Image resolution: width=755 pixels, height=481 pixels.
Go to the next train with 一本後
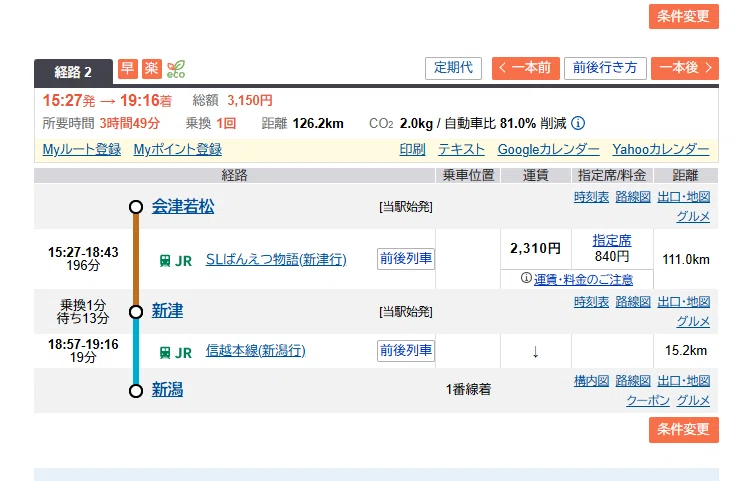point(685,68)
